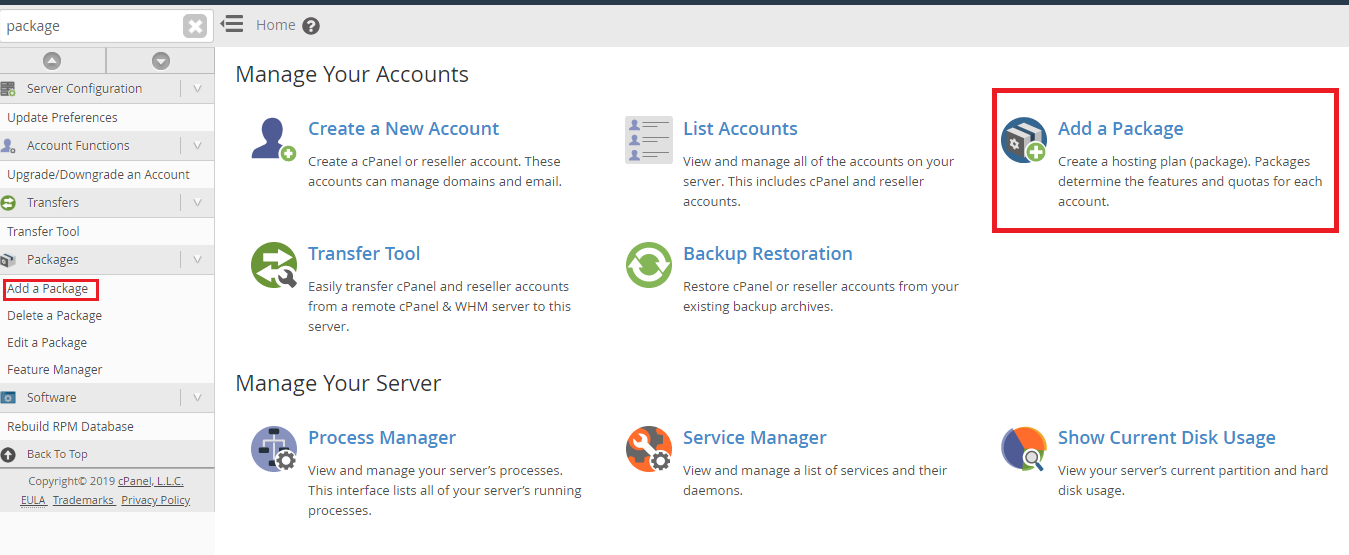Viewport: 1349px width, 555px height.
Task: Click the Transfers section header label
Action: click(53, 203)
